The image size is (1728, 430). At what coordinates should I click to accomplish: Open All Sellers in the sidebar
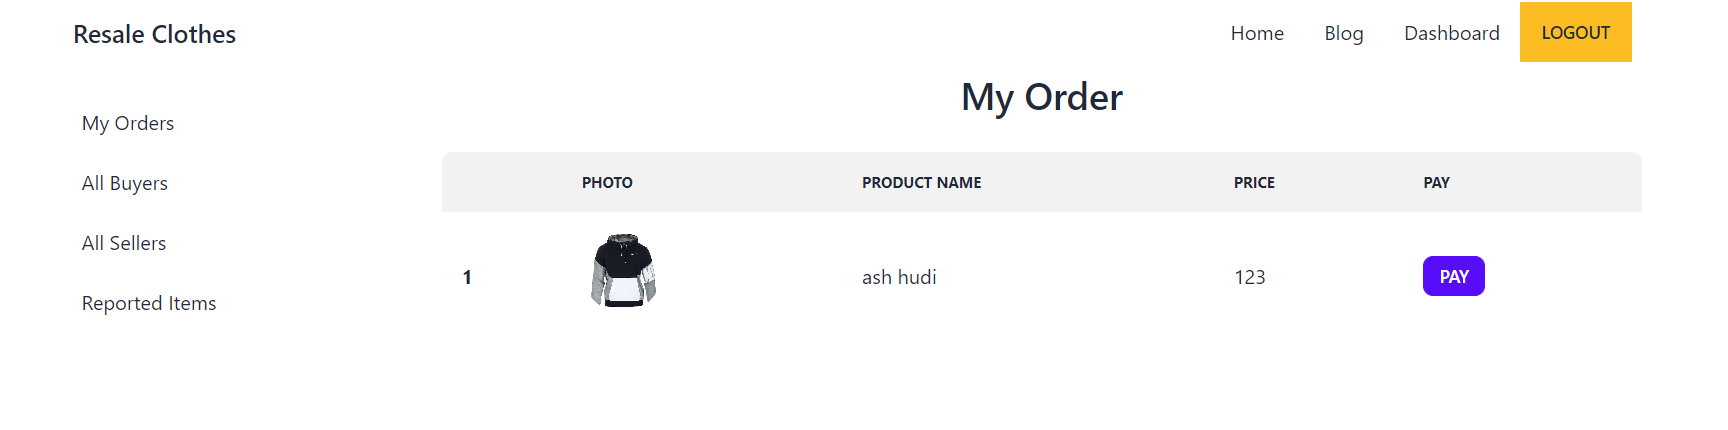pos(124,243)
